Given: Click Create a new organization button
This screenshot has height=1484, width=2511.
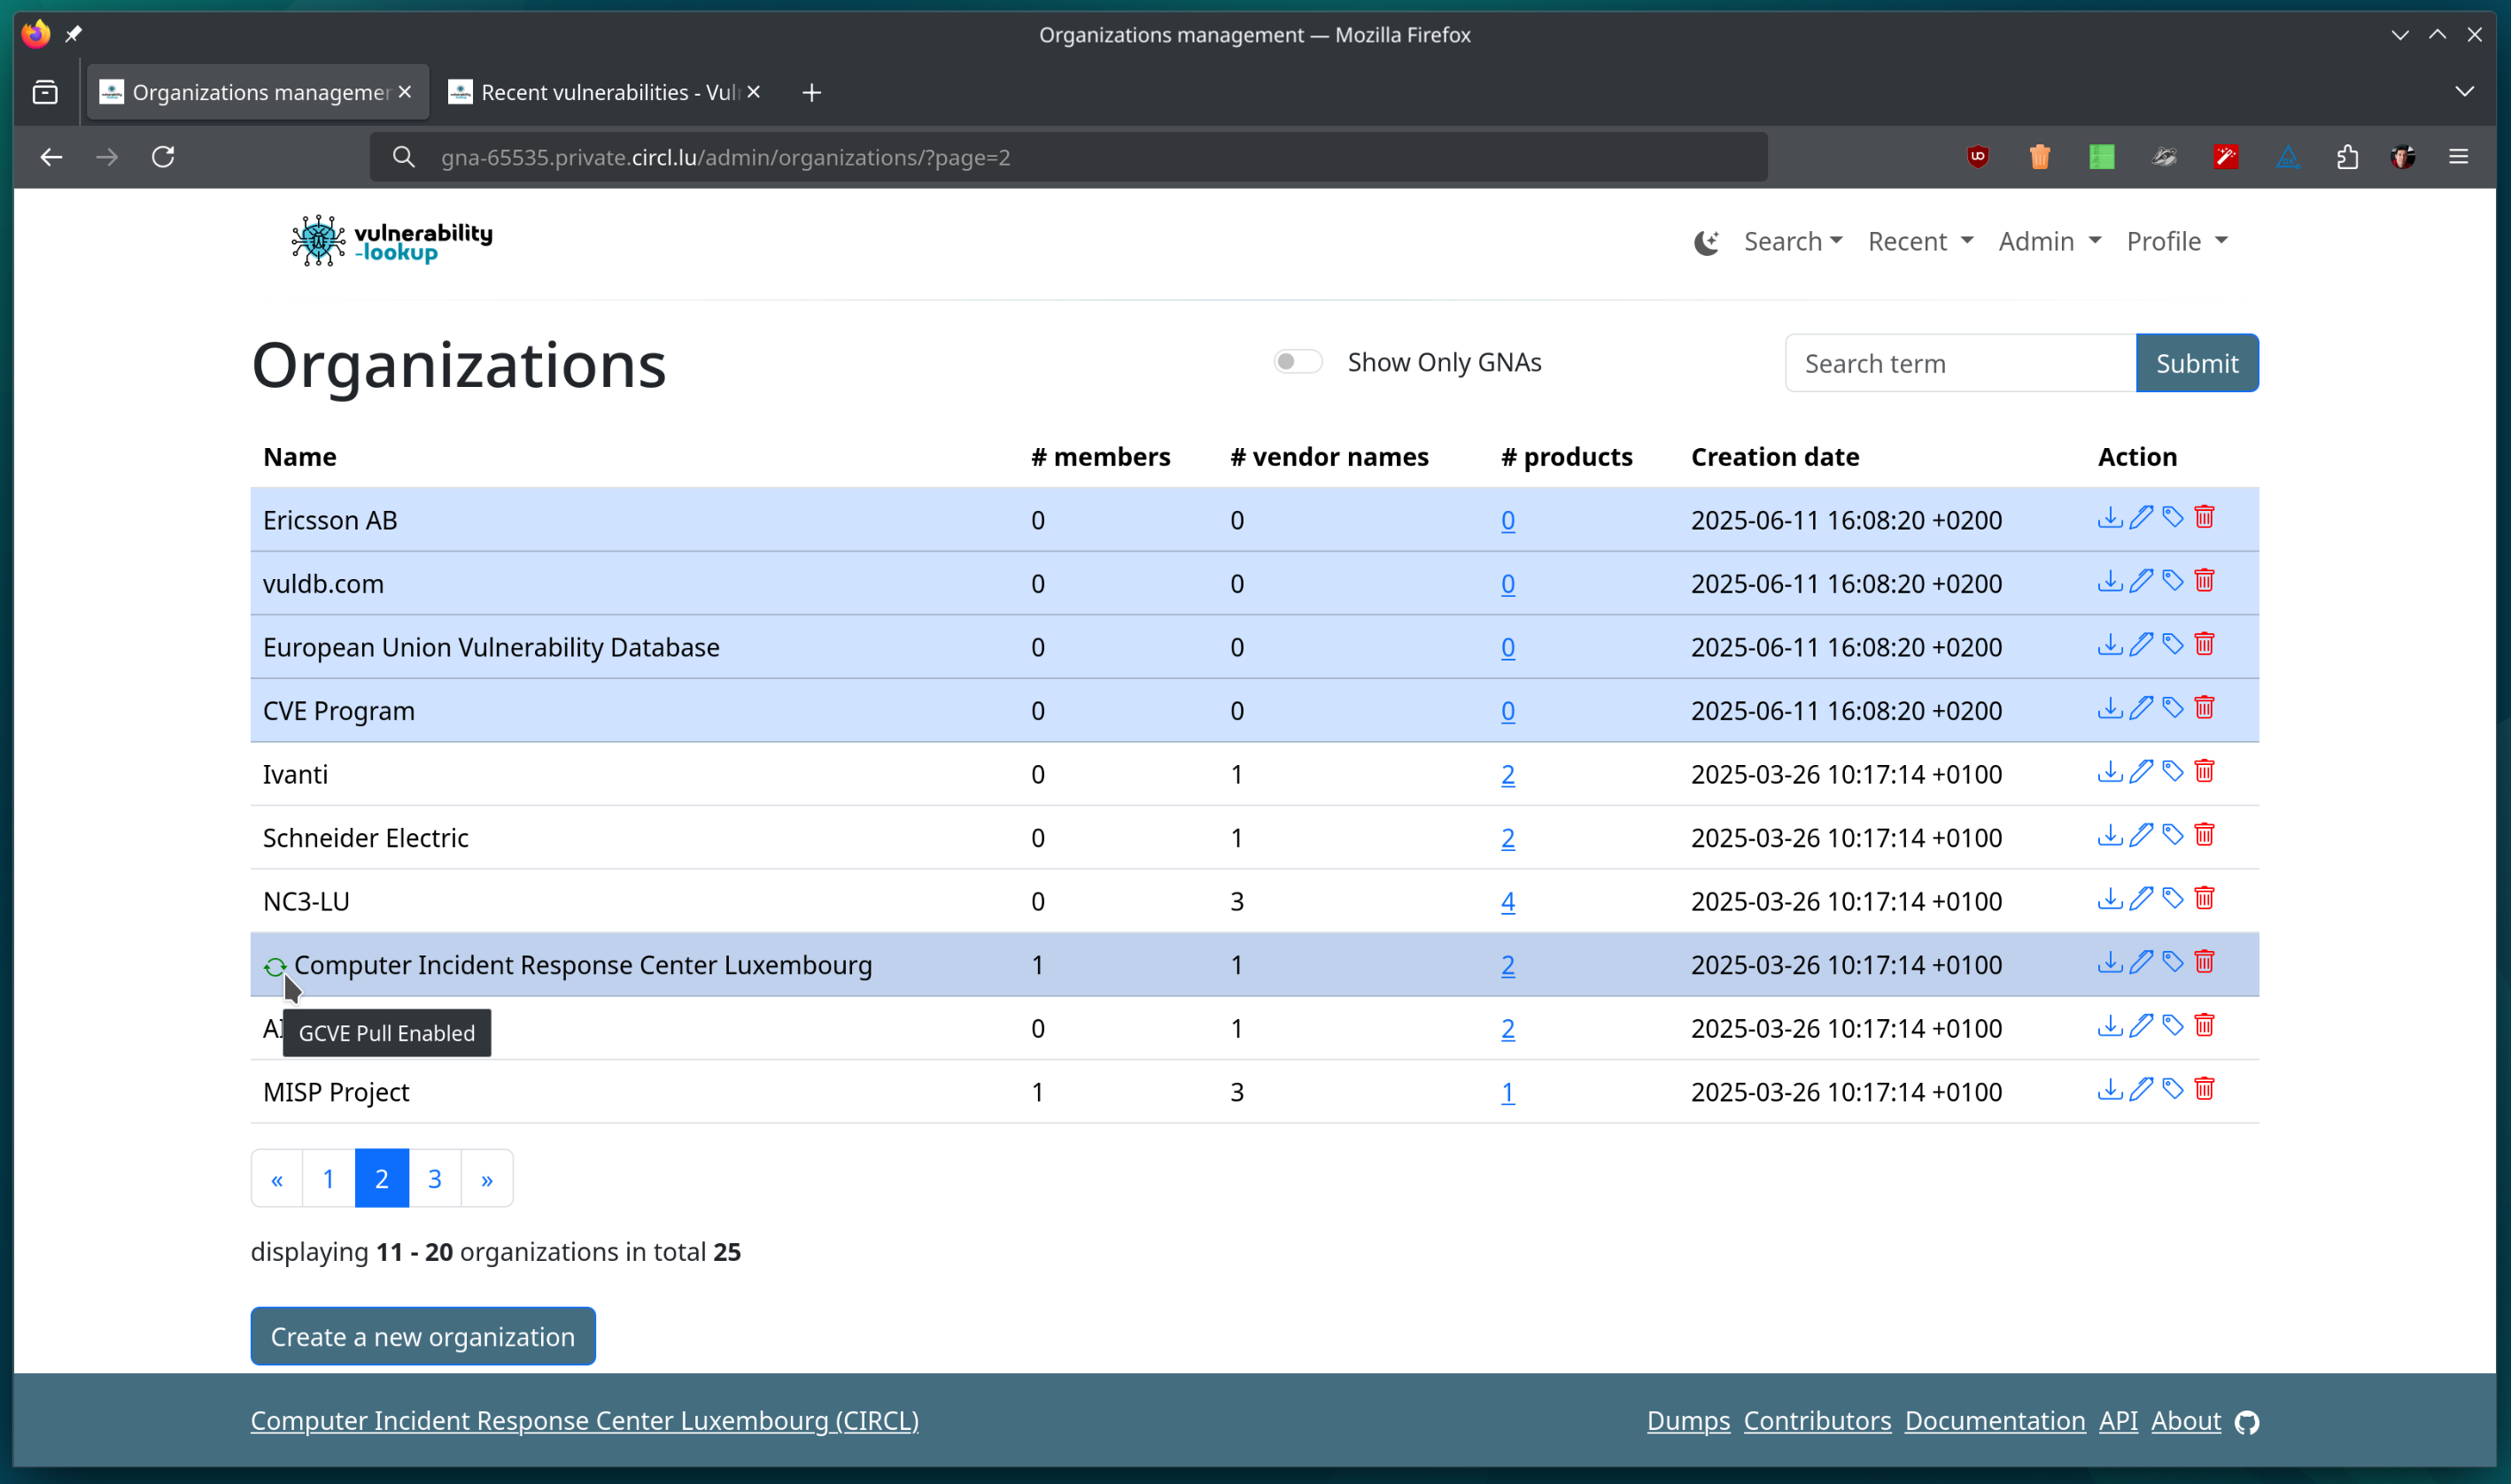Looking at the screenshot, I should [x=423, y=1337].
